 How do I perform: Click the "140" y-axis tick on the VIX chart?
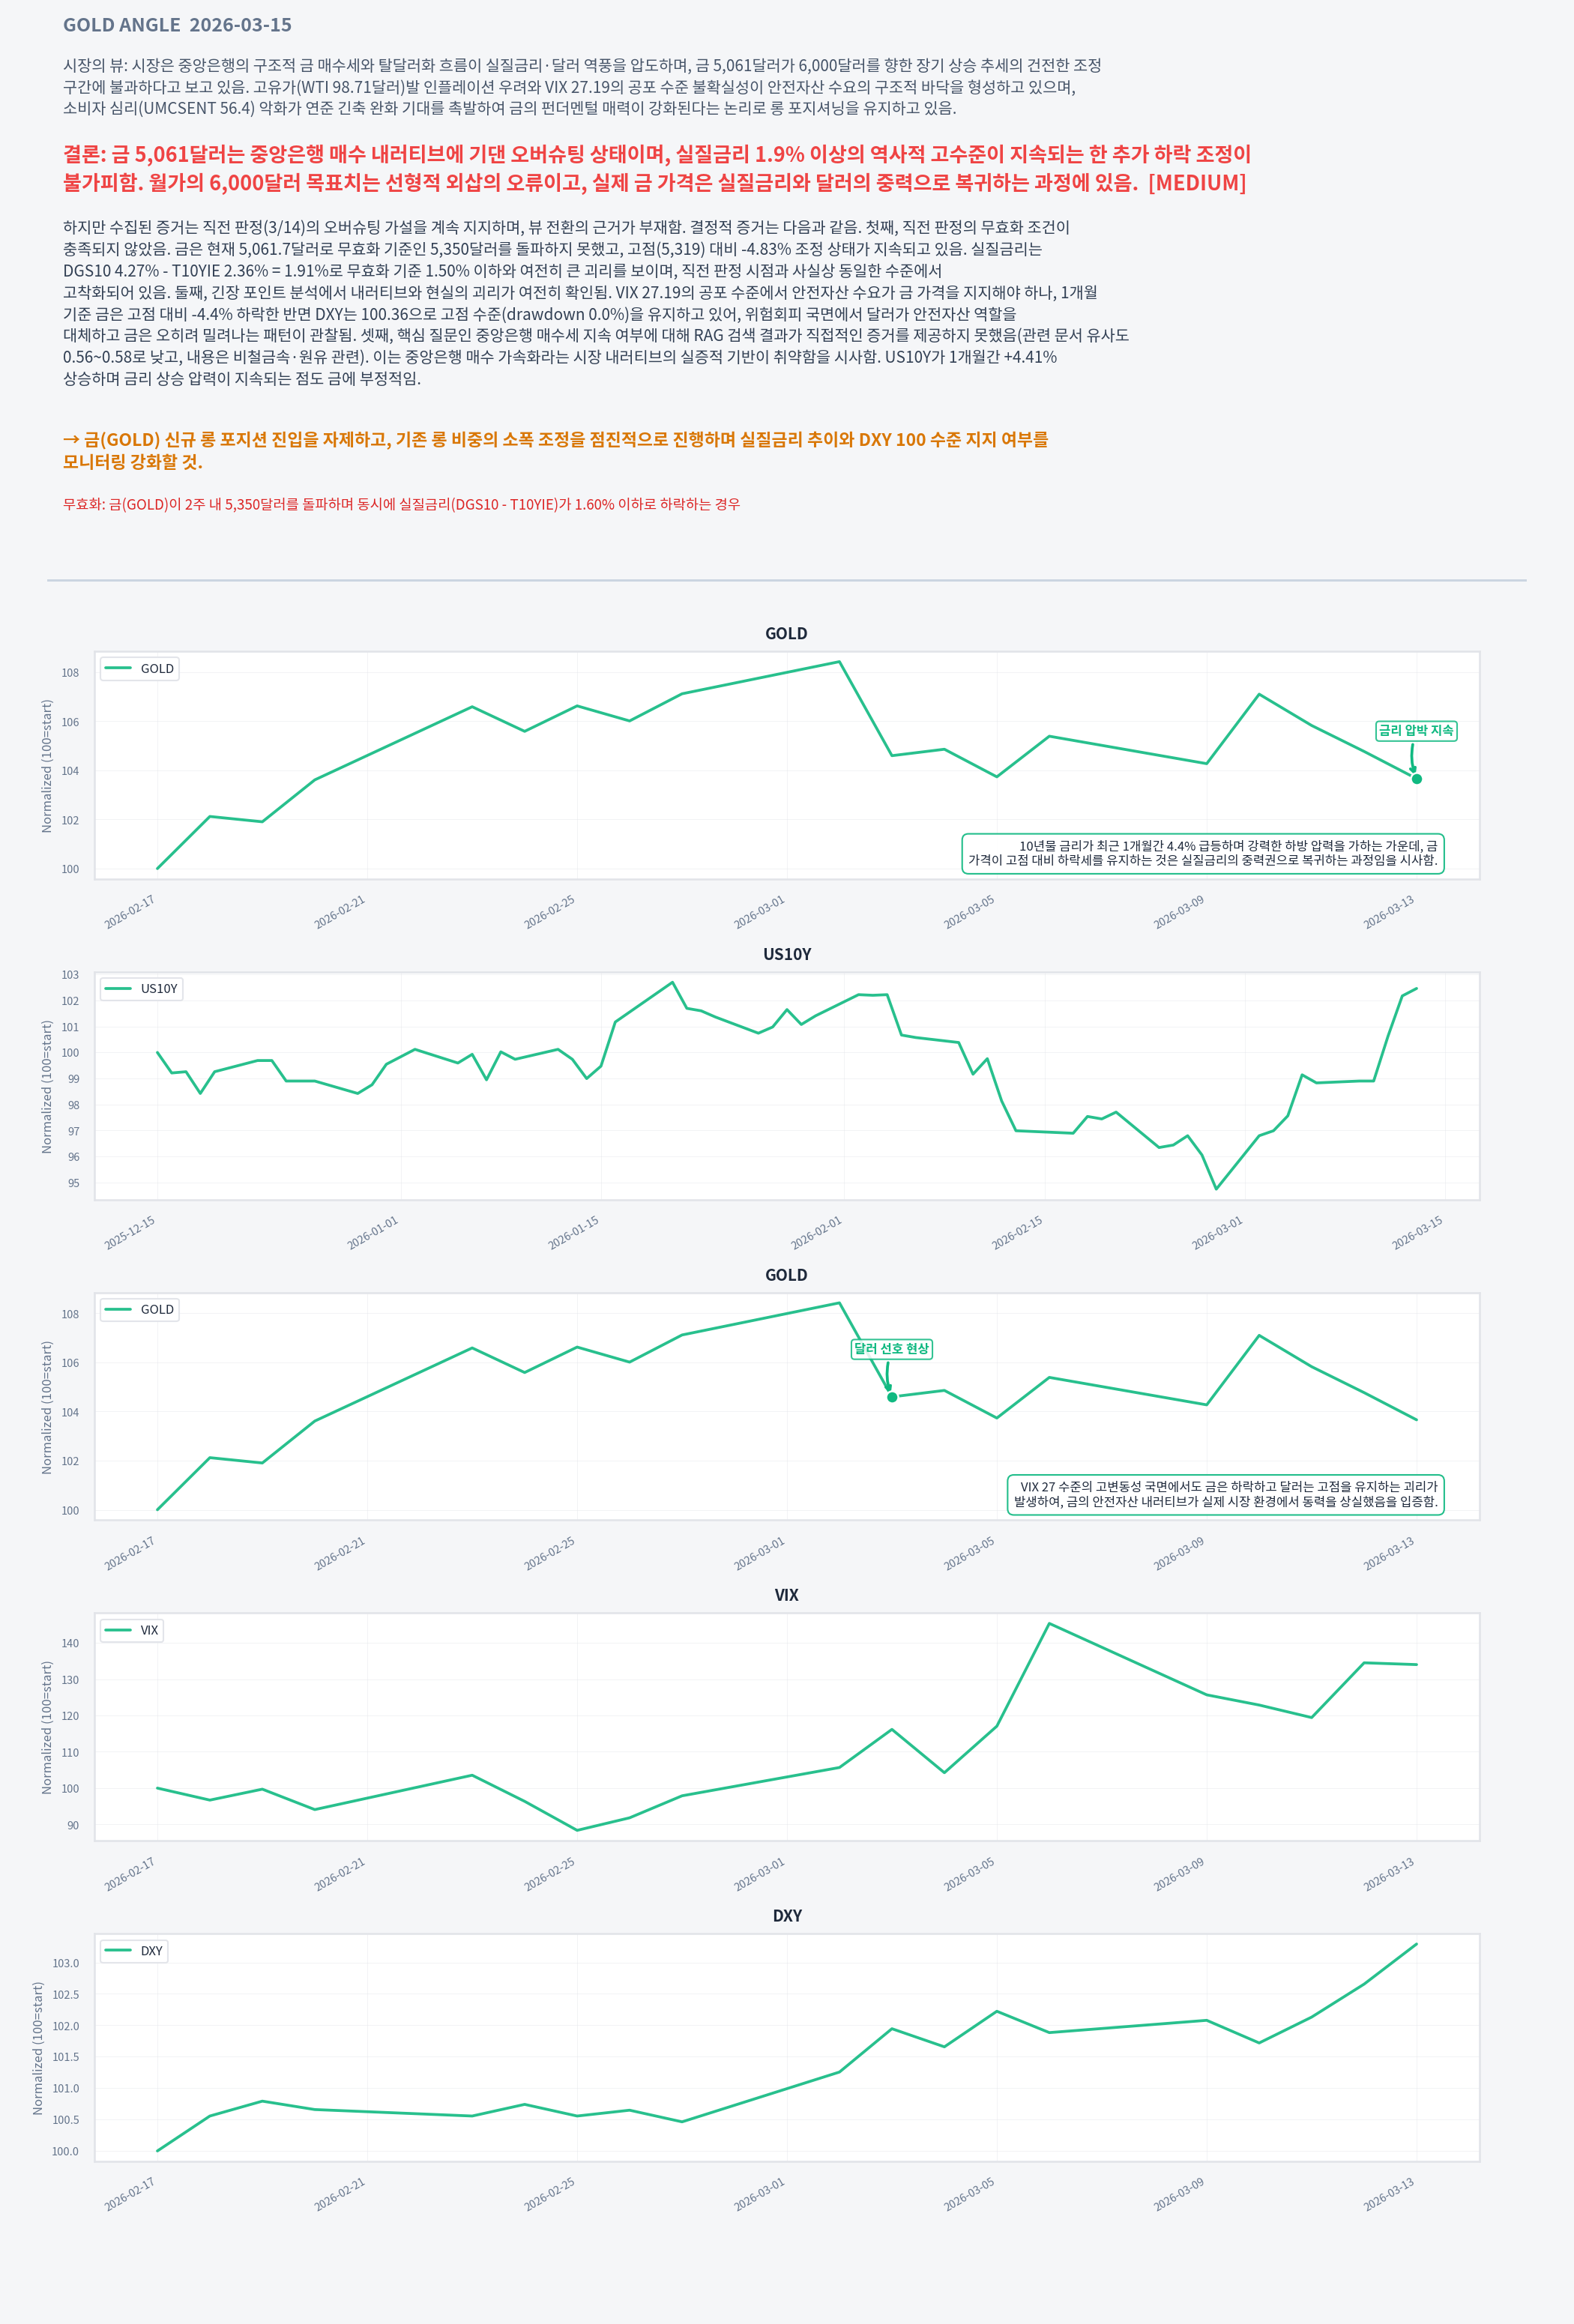[x=70, y=1643]
